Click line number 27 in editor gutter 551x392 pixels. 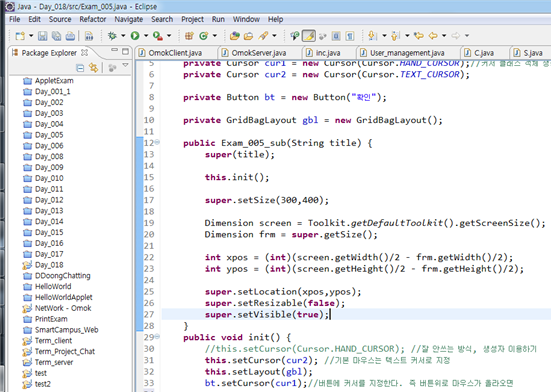149,315
